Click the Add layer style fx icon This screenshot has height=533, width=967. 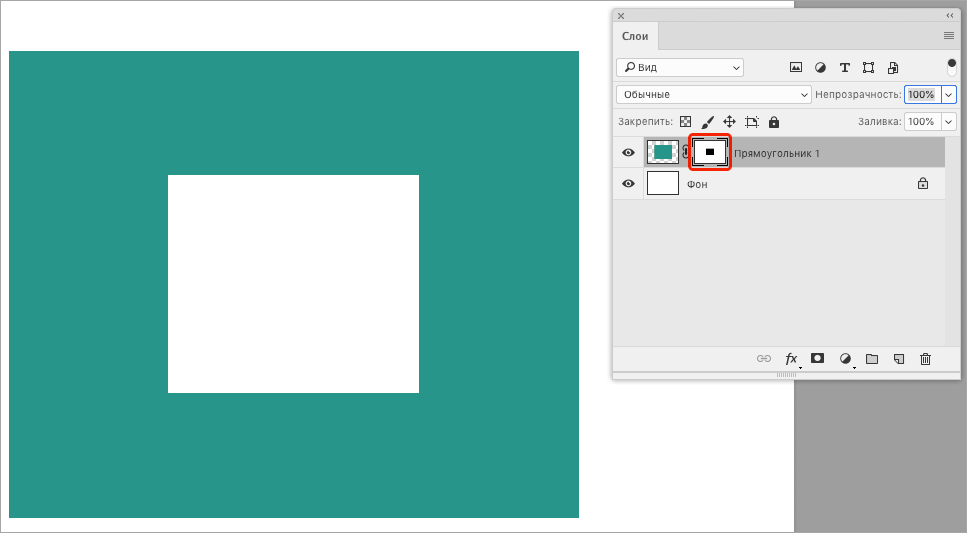point(791,358)
